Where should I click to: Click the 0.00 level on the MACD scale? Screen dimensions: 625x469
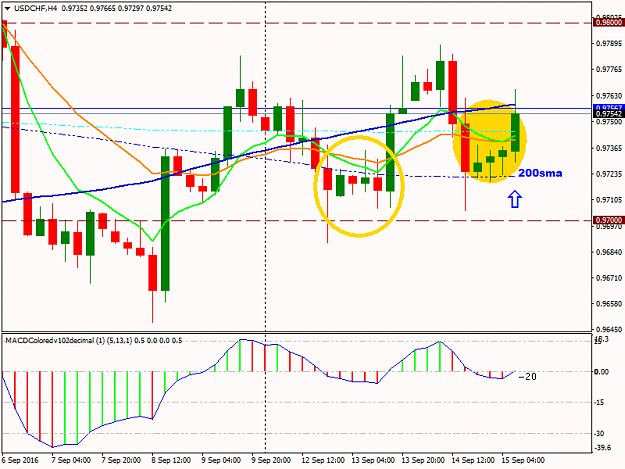[601, 372]
